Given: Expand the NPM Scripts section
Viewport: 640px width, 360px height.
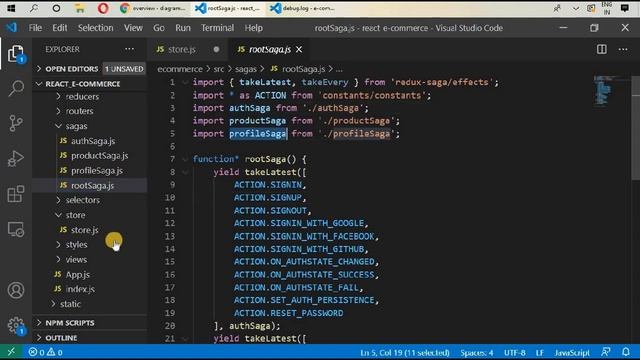Looking at the screenshot, I should click(90, 323).
